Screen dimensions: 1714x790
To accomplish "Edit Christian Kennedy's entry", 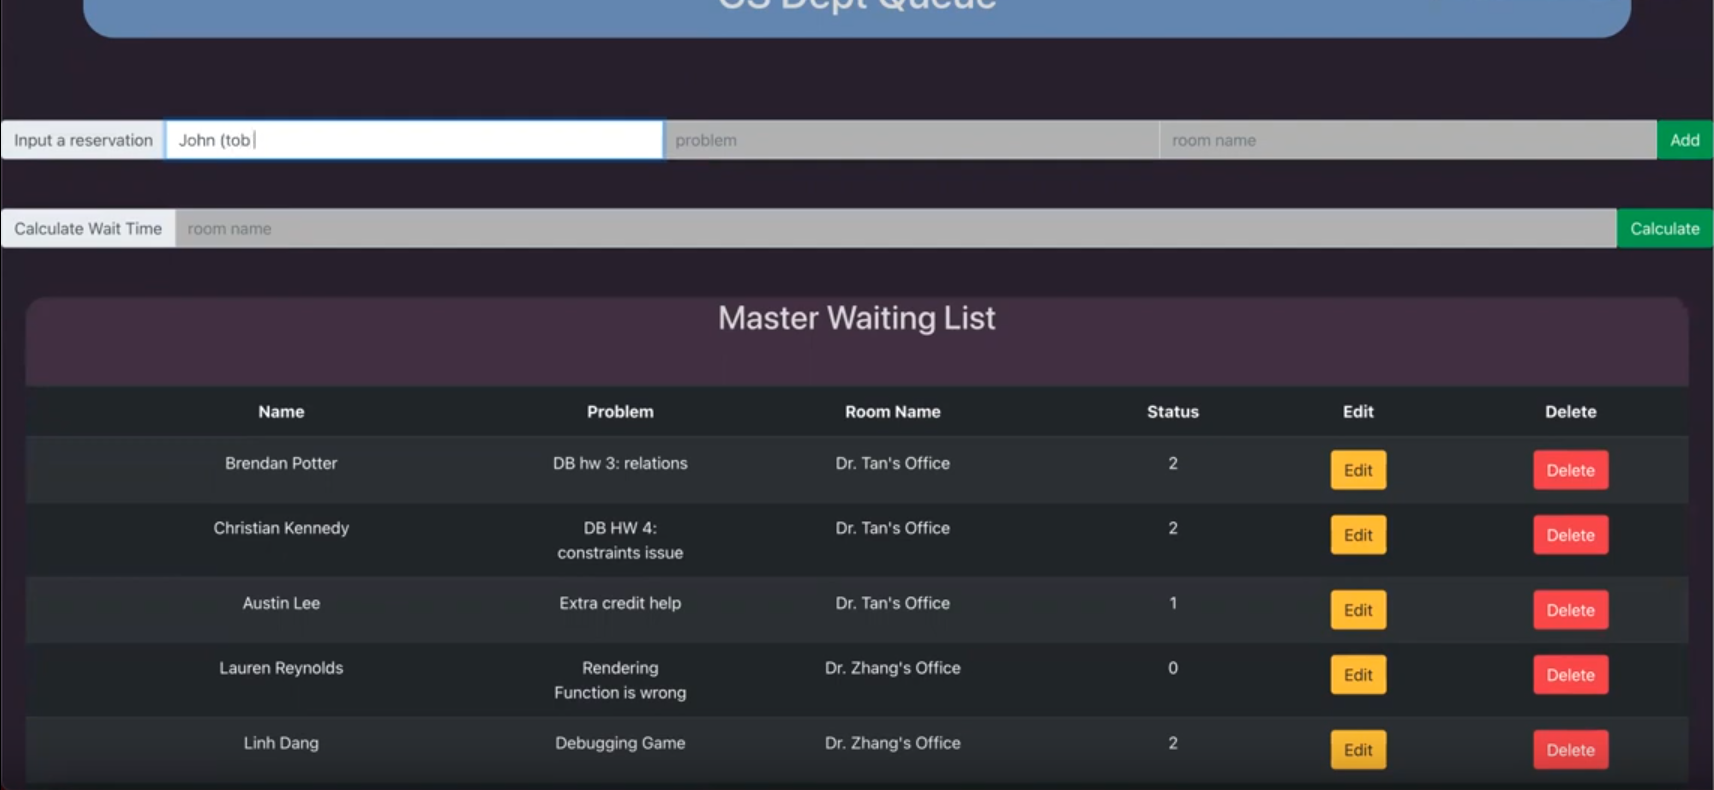I will coord(1357,535).
